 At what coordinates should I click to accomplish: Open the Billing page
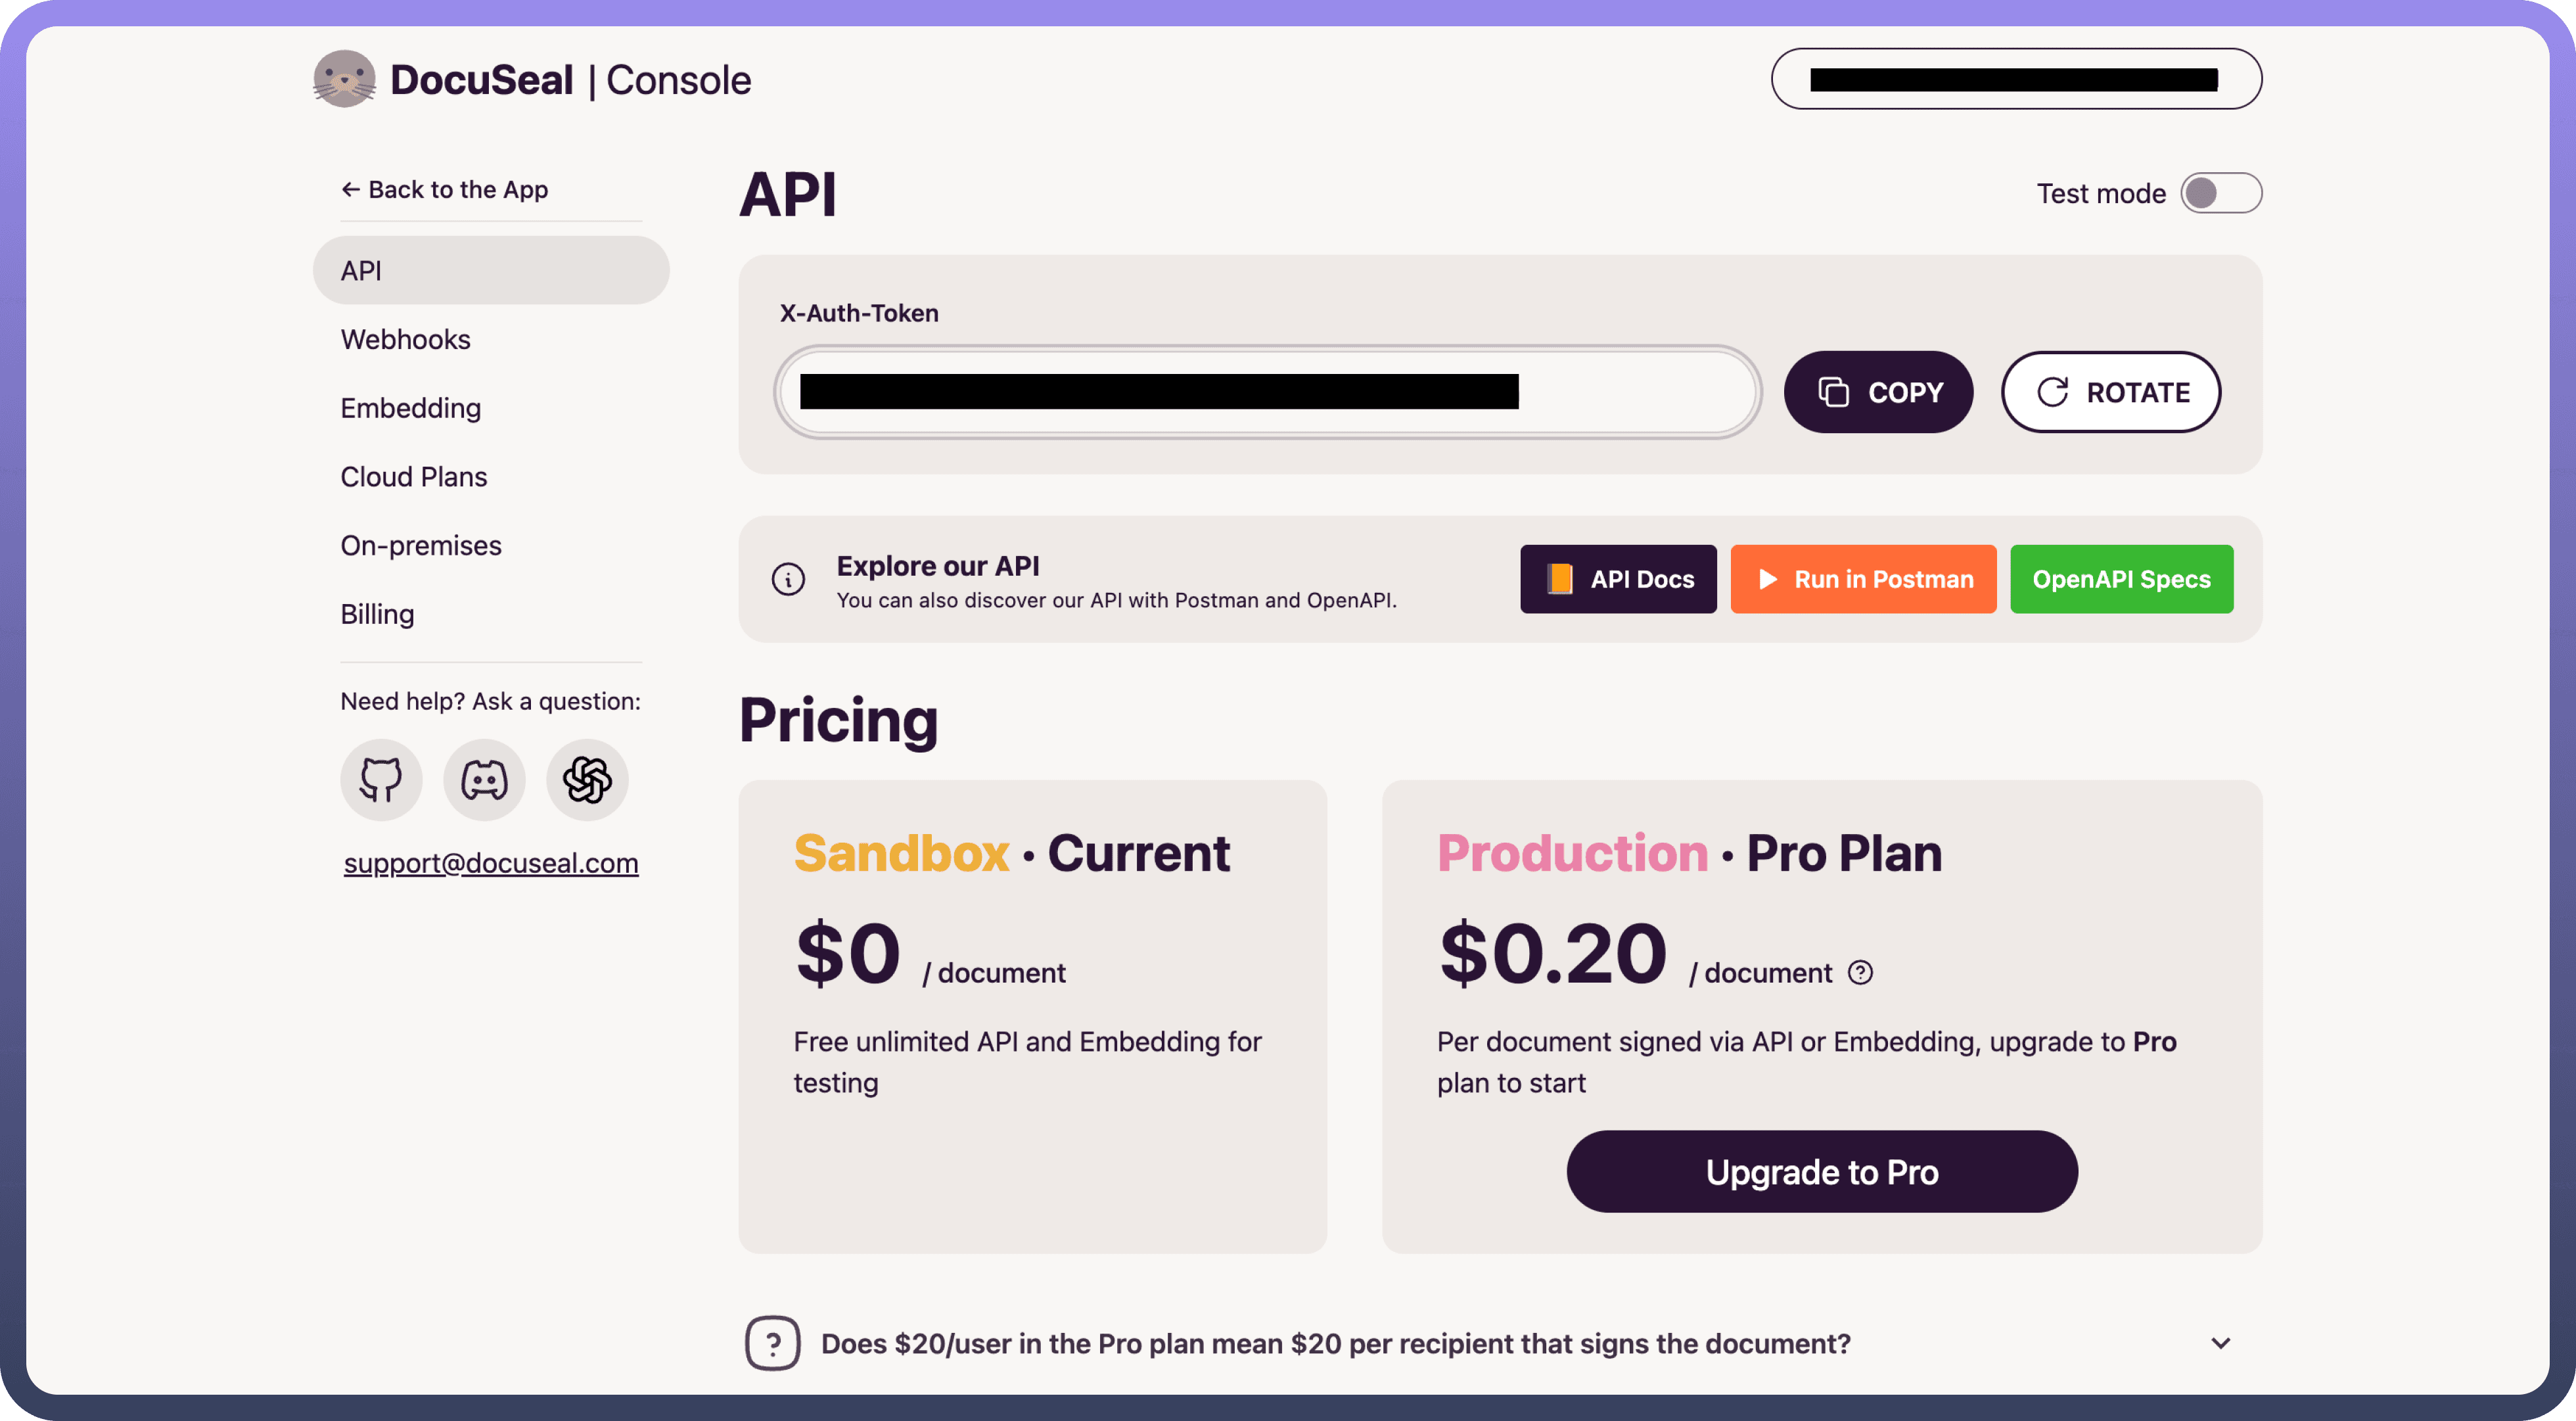tap(377, 614)
